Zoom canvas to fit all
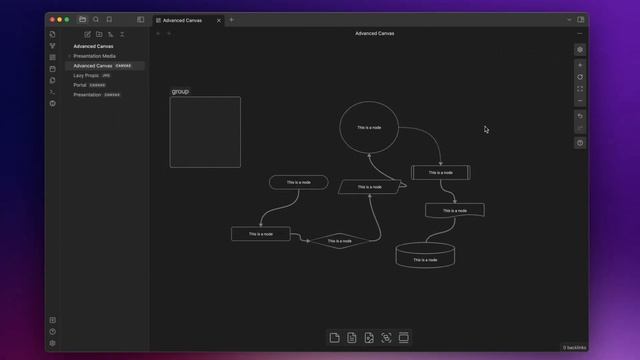The width and height of the screenshot is (640, 360). 580,89
